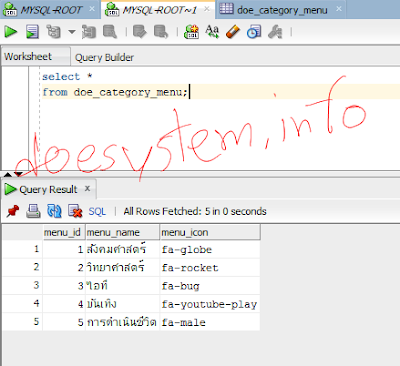Image resolution: width=400 pixels, height=366 pixels.
Task: Click the menu_id column header
Action: [64, 232]
